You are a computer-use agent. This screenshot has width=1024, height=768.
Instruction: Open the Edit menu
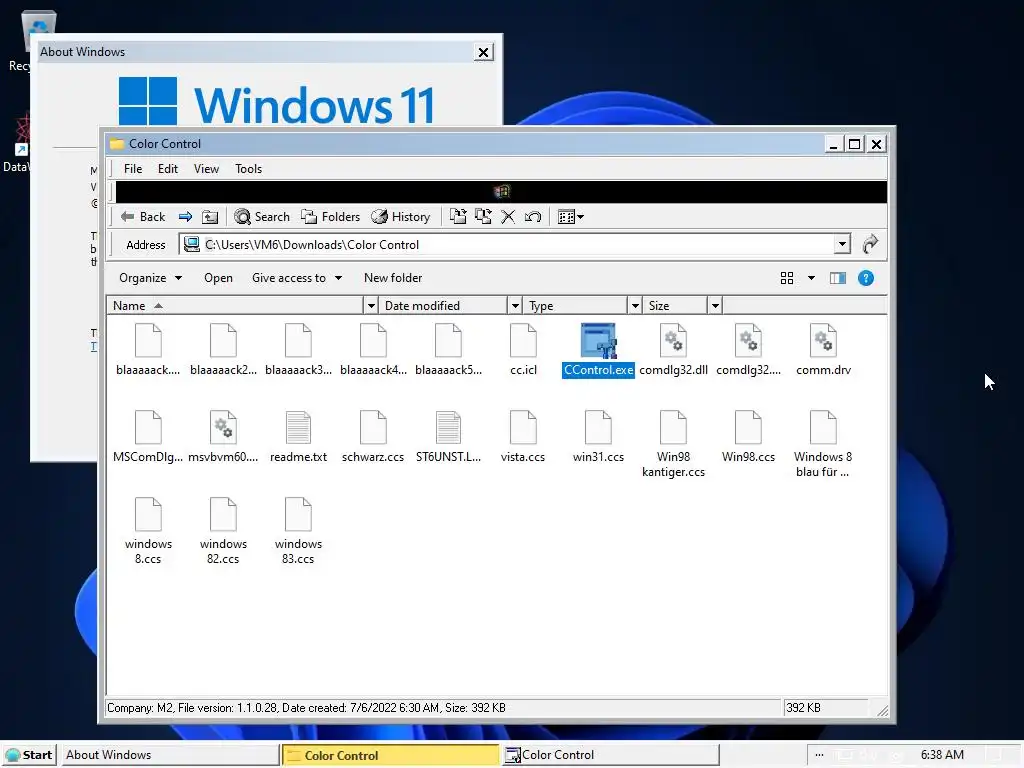(x=168, y=168)
